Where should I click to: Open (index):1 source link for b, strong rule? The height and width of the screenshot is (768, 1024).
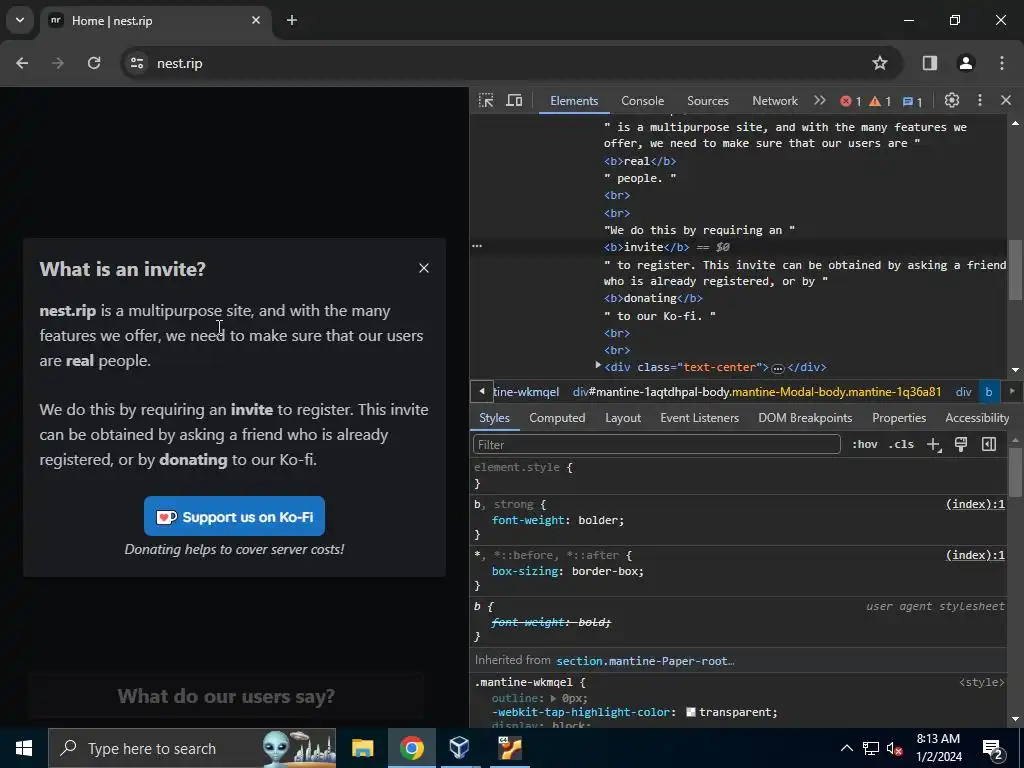[975, 504]
